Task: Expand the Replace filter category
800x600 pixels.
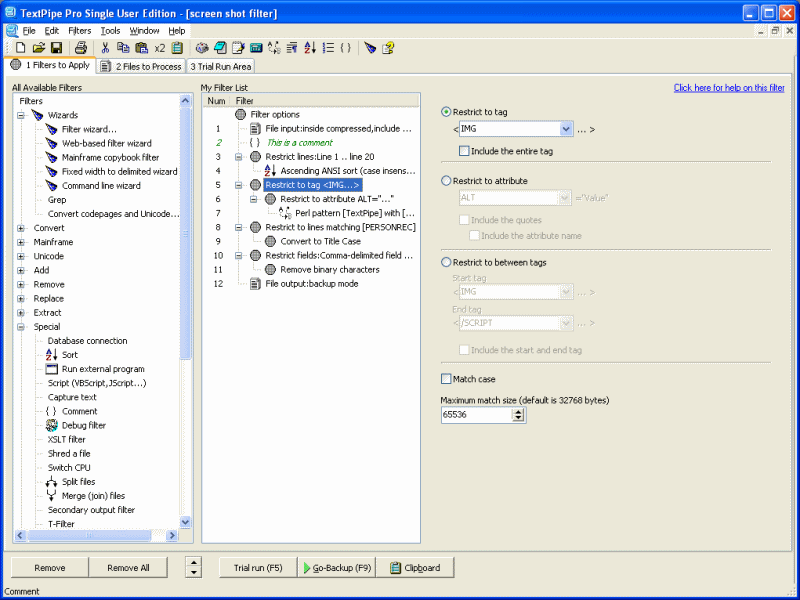Action: [21, 298]
